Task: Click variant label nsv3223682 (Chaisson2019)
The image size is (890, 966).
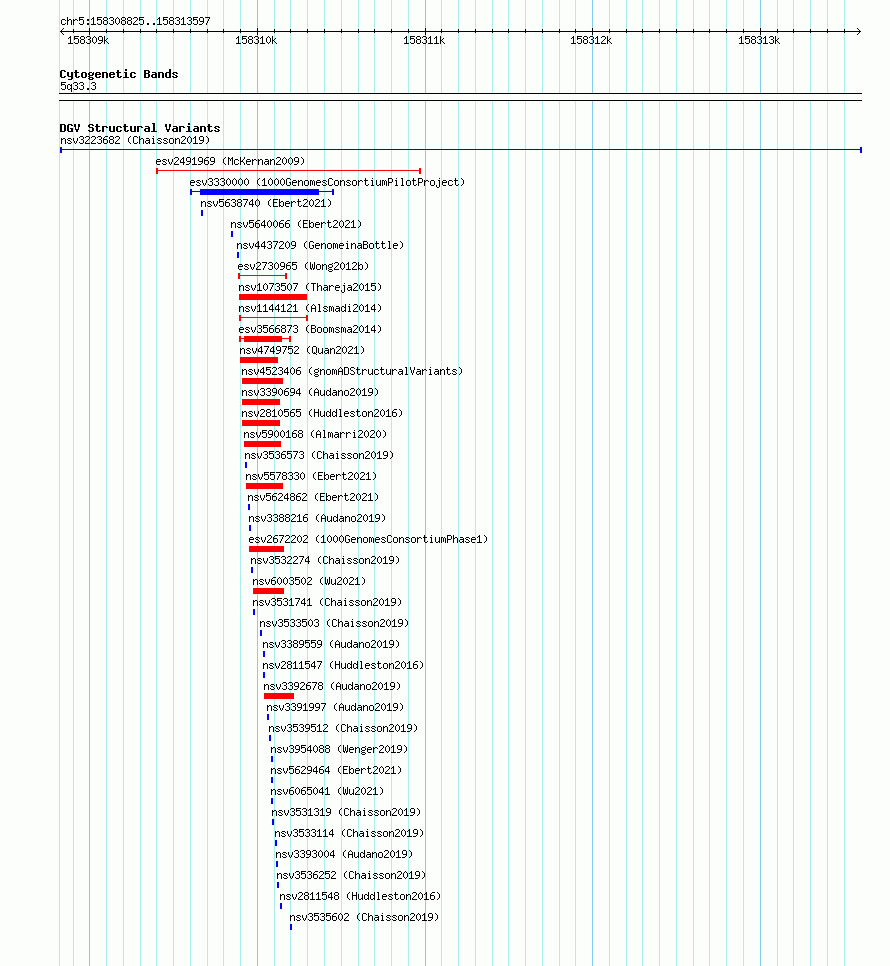Action: pos(135,140)
